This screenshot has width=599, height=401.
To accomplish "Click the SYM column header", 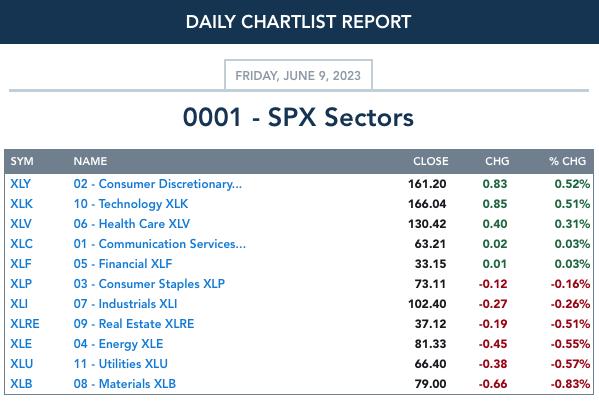I will (x=22, y=161).
